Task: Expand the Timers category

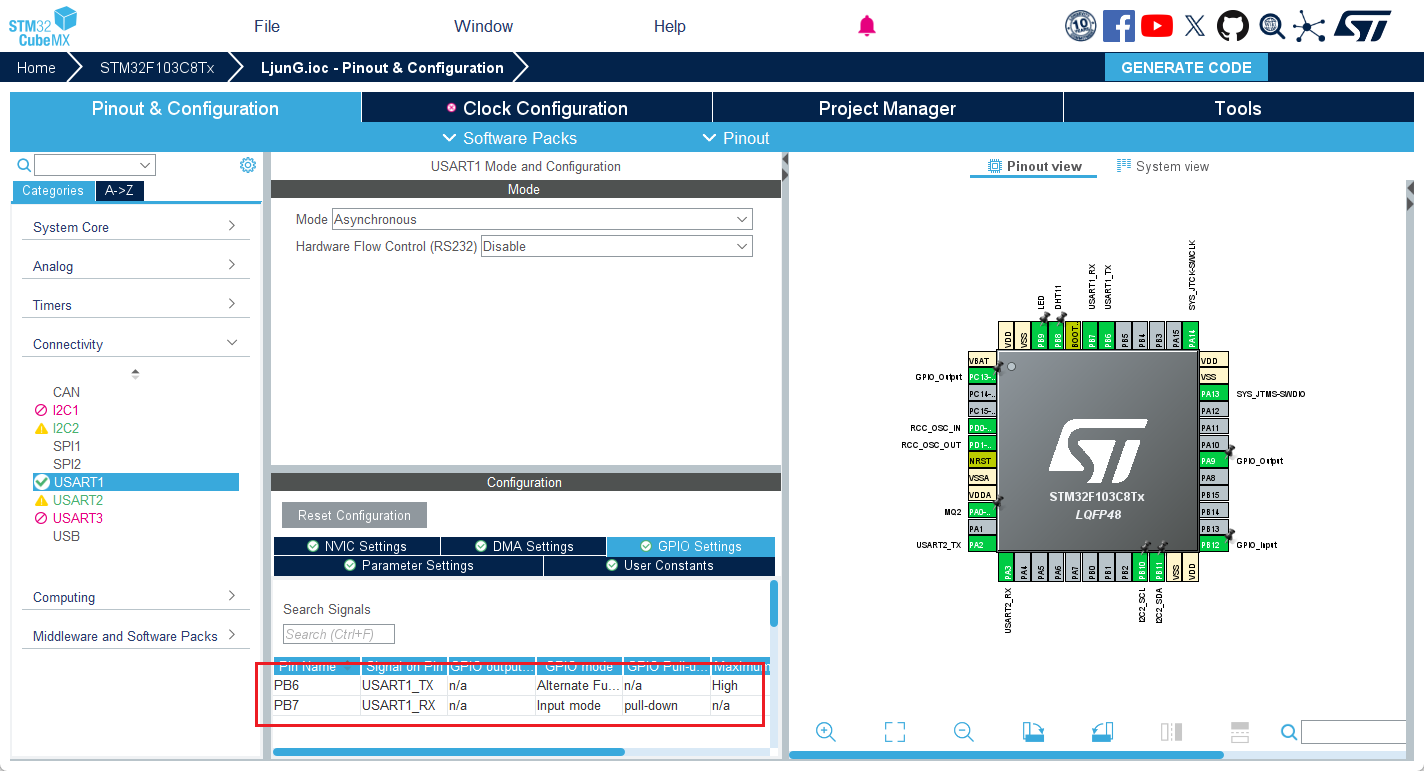Action: pos(136,305)
